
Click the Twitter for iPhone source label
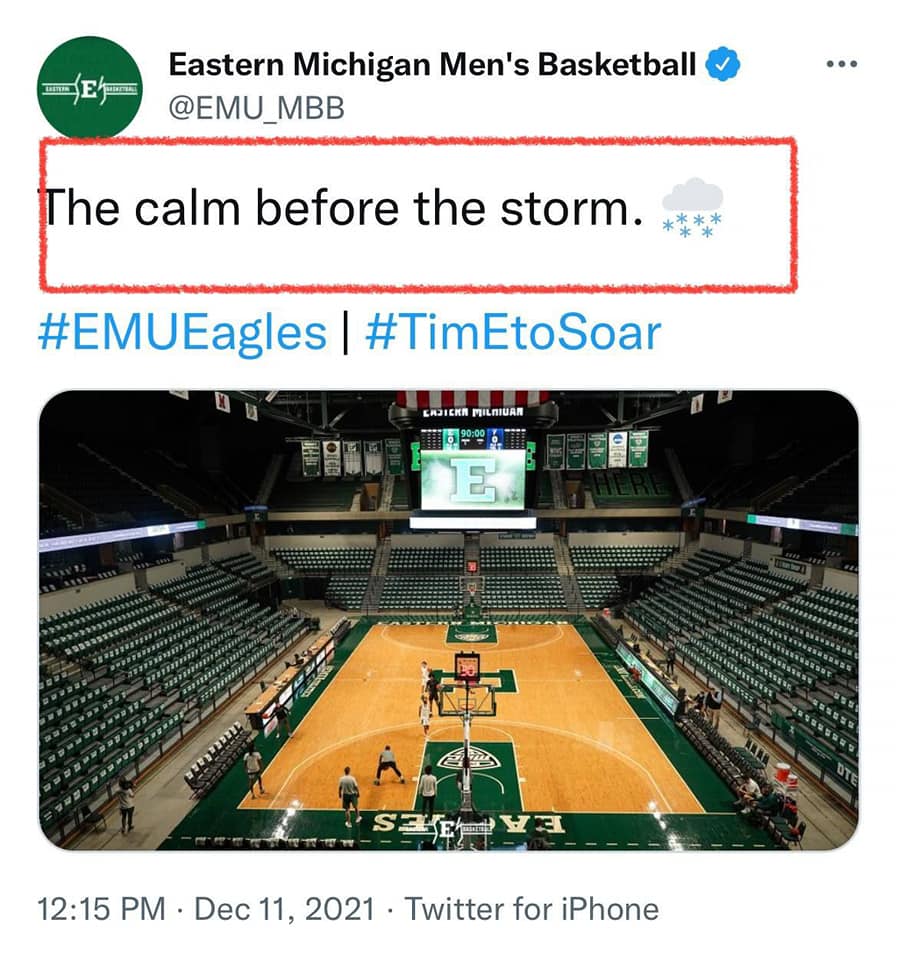532,909
